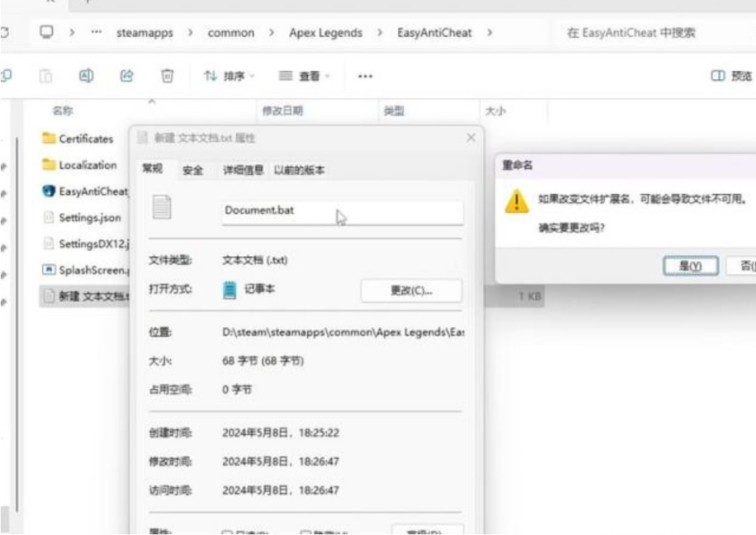Toggle the read-only (只读) attribute checkbox
This screenshot has height=535, width=756.
(x=227, y=533)
